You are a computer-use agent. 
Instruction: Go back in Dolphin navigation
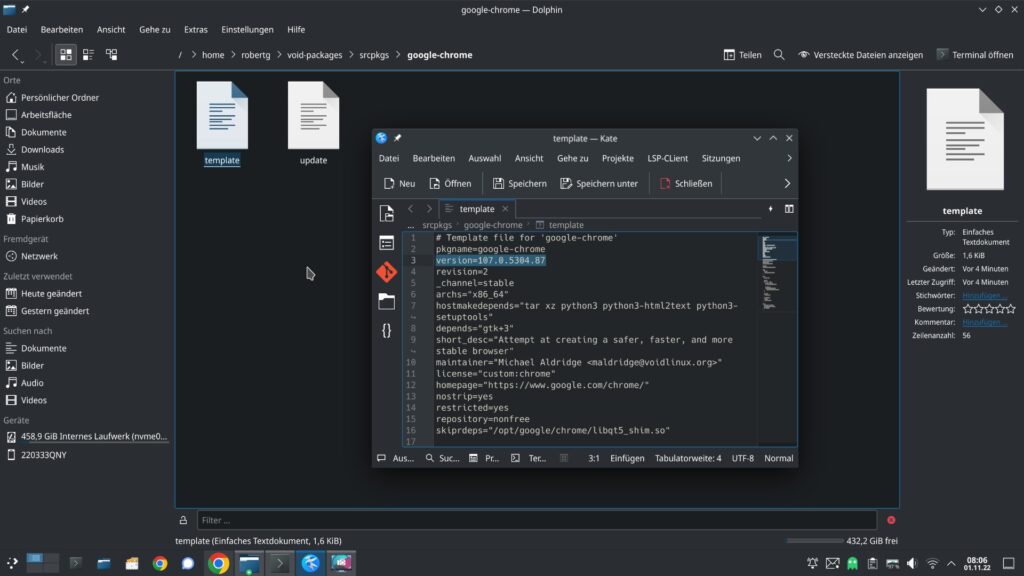coord(16,55)
